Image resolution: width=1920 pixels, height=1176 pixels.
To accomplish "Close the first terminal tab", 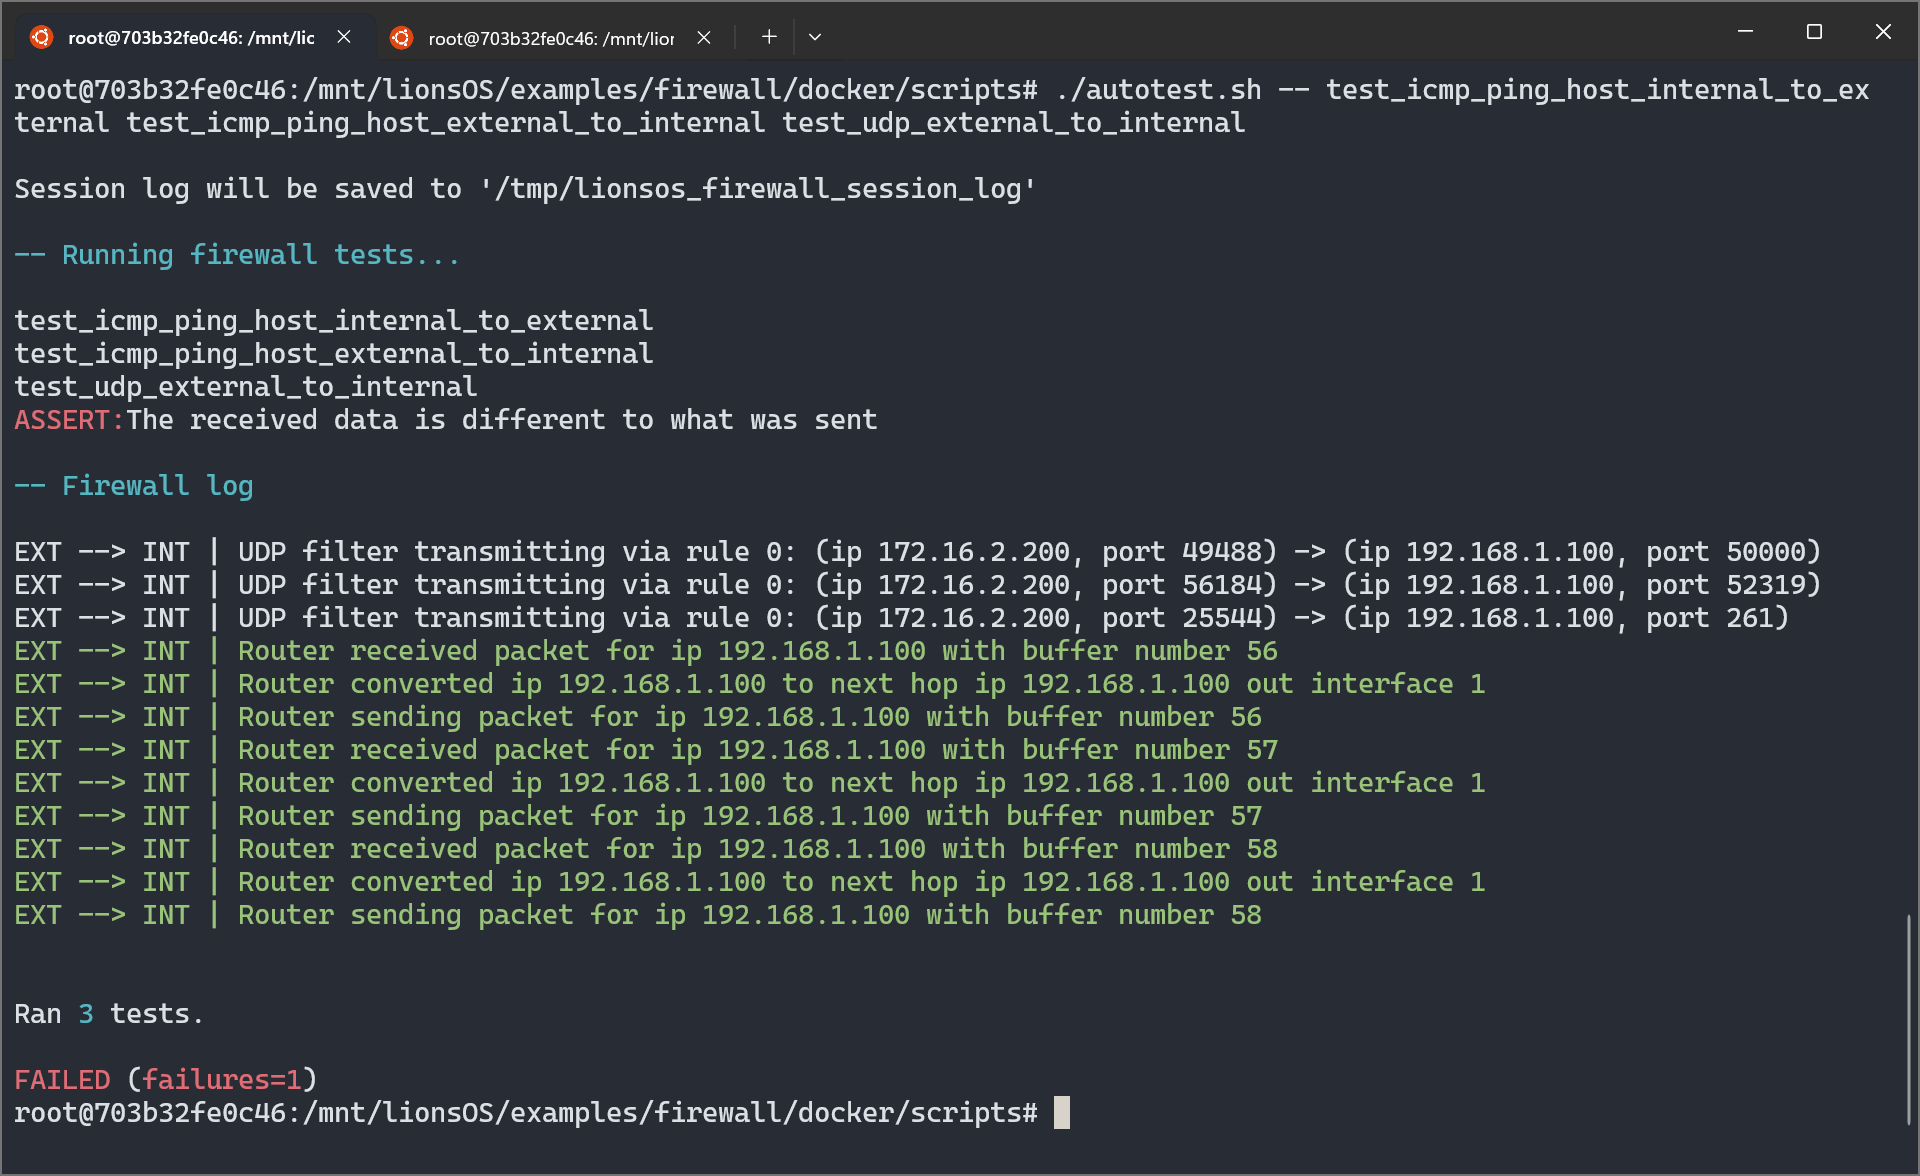I will pyautogui.click(x=344, y=36).
